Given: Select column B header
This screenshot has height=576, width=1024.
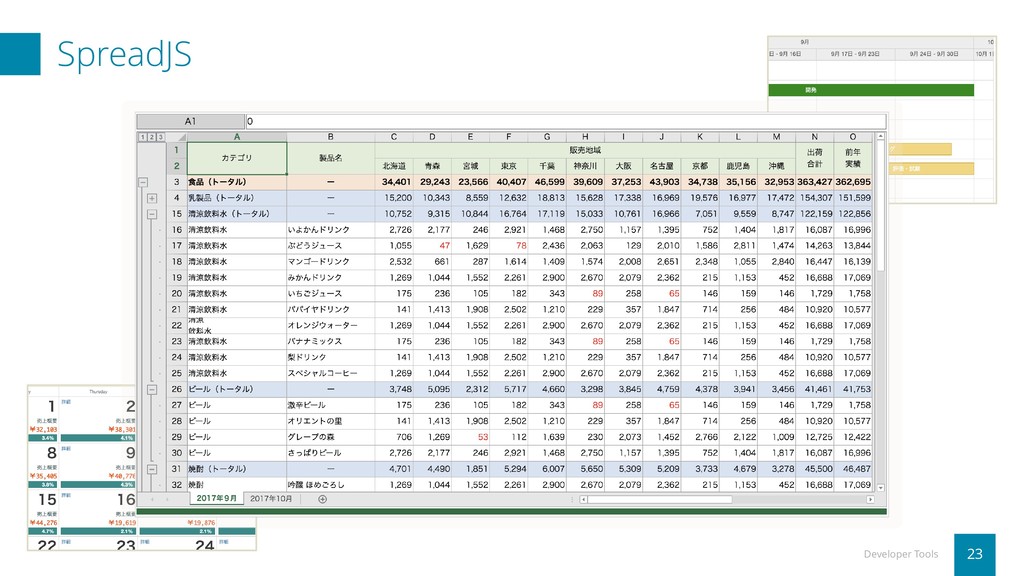Looking at the screenshot, I should coord(330,137).
